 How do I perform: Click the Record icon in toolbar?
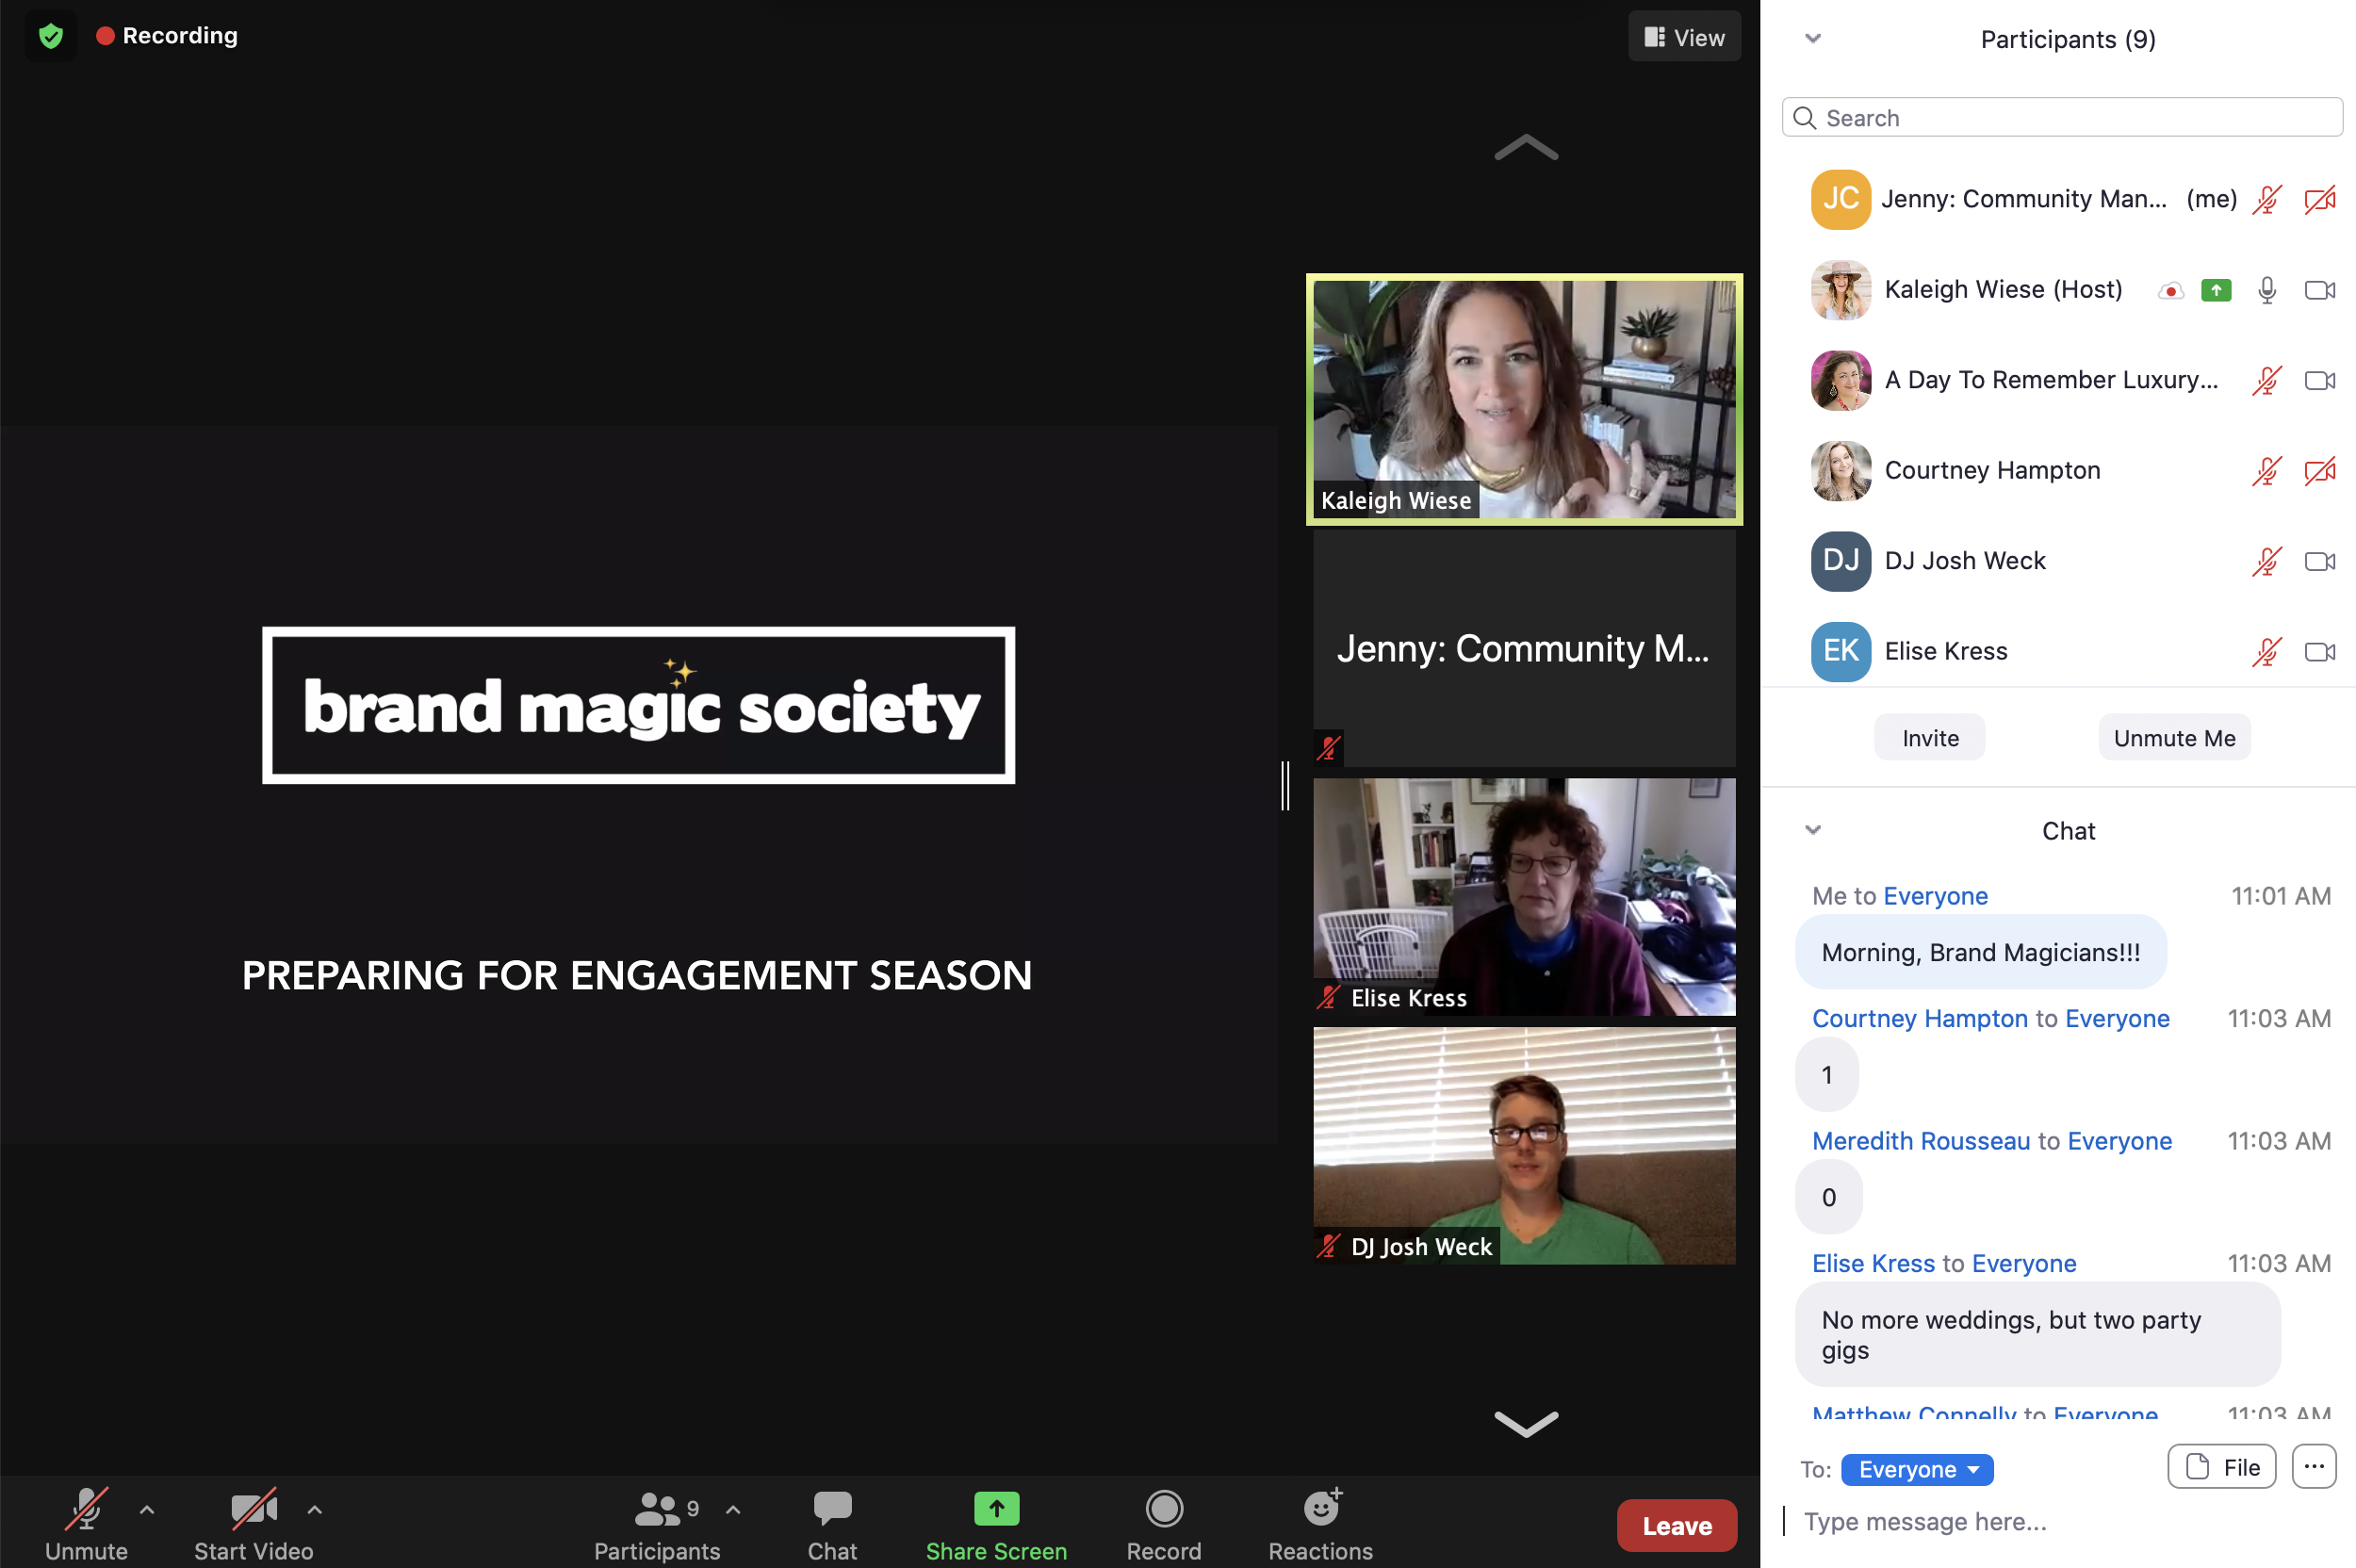(x=1164, y=1508)
